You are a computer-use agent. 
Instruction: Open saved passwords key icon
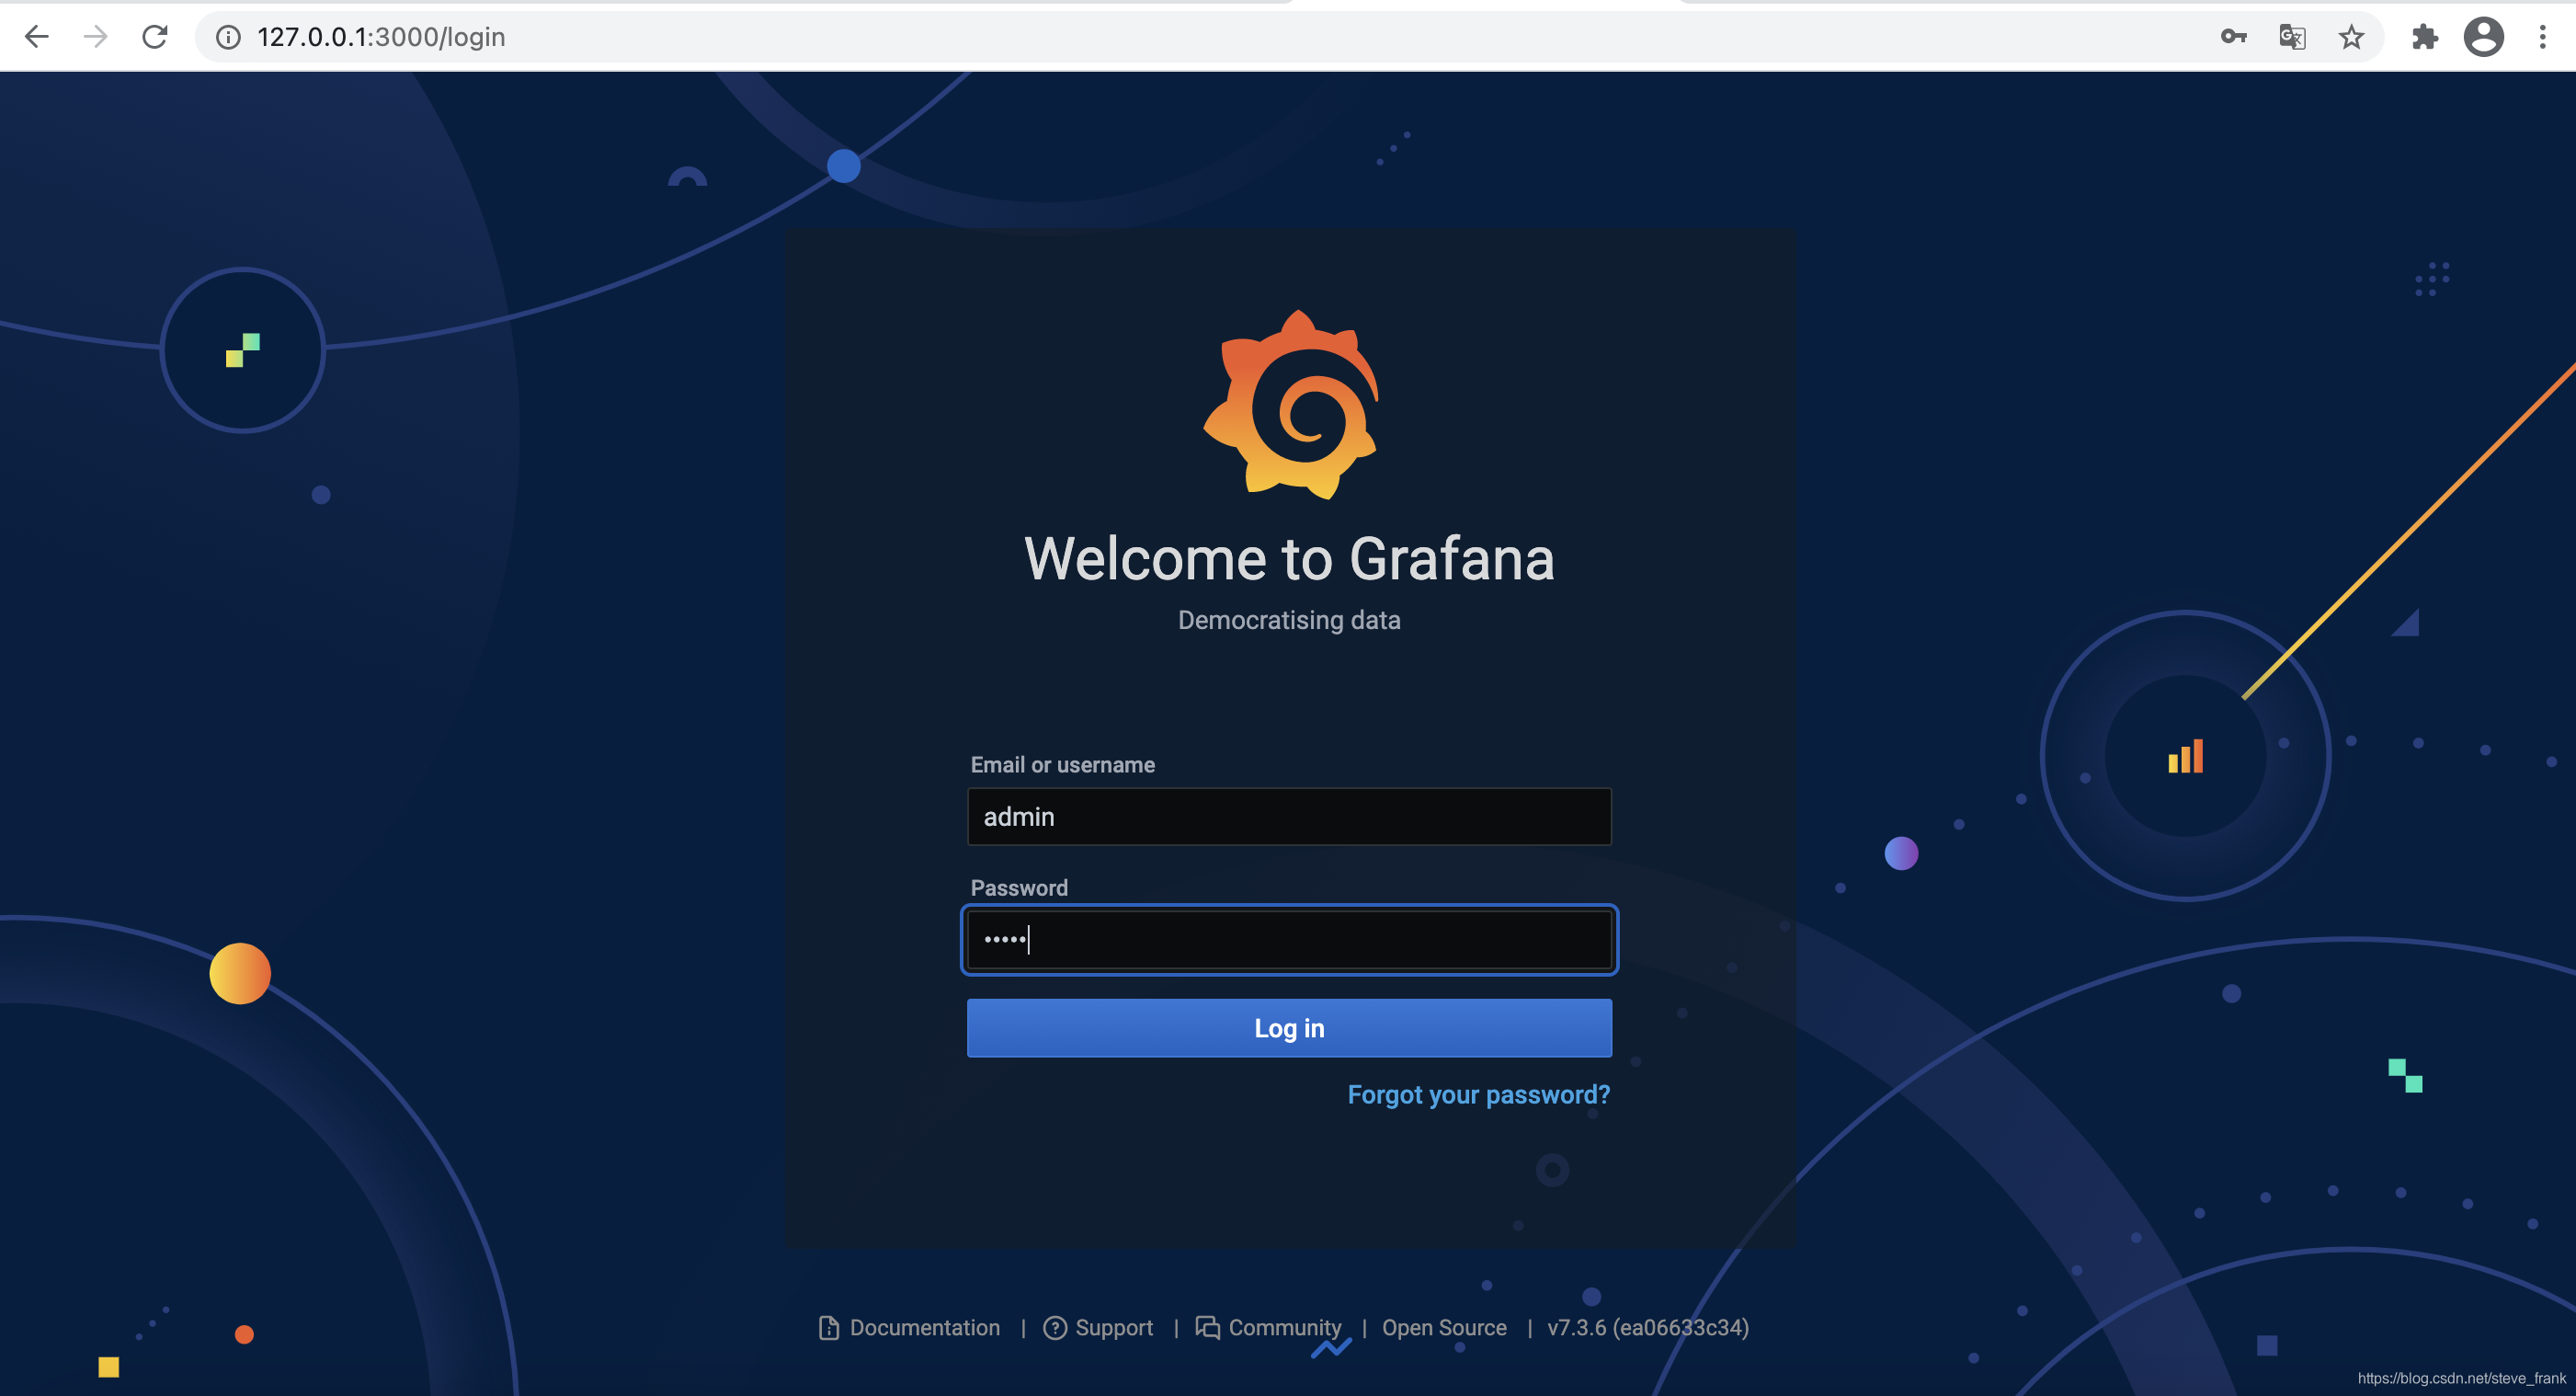coord(2233,37)
